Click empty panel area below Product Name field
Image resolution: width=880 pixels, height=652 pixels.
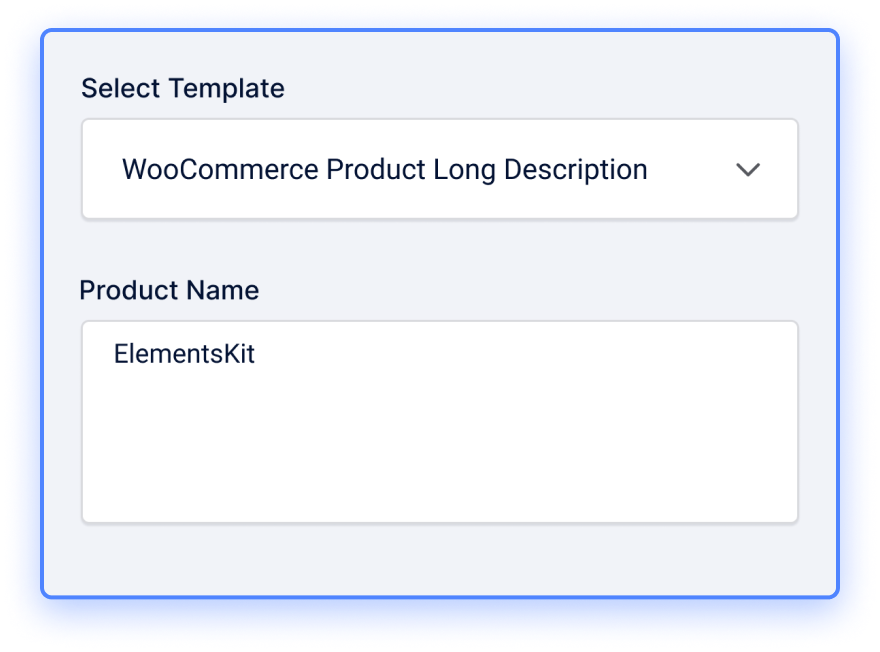pos(439,558)
